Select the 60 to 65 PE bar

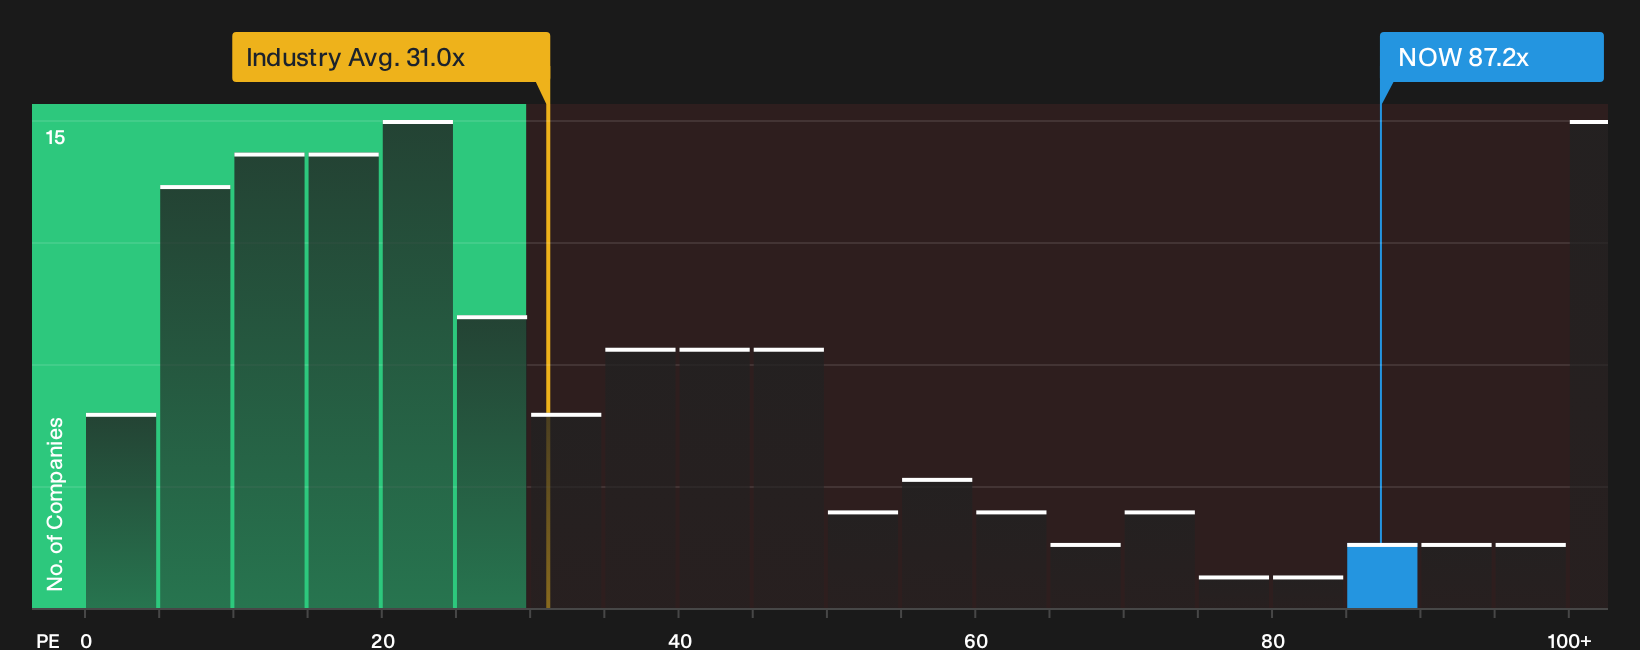pyautogui.click(x=1011, y=560)
